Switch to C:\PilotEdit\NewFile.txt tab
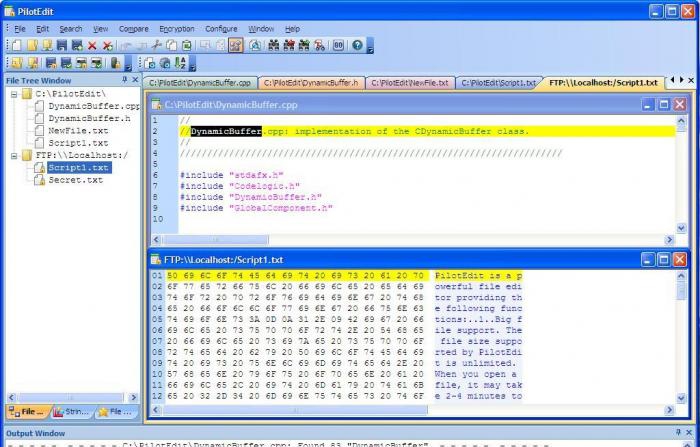This screenshot has width=700, height=447. tap(409, 83)
